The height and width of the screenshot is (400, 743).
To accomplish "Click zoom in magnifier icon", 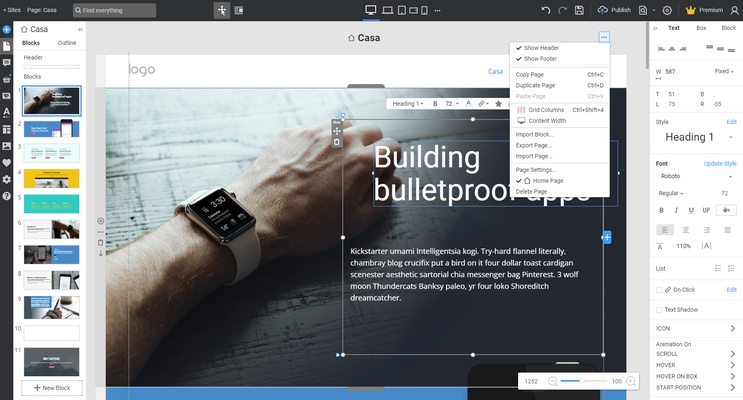I will coord(631,381).
